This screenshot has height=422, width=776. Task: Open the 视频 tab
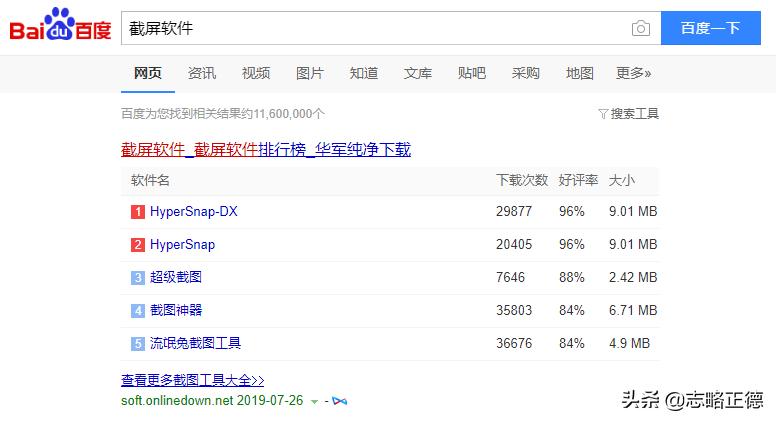coord(256,73)
